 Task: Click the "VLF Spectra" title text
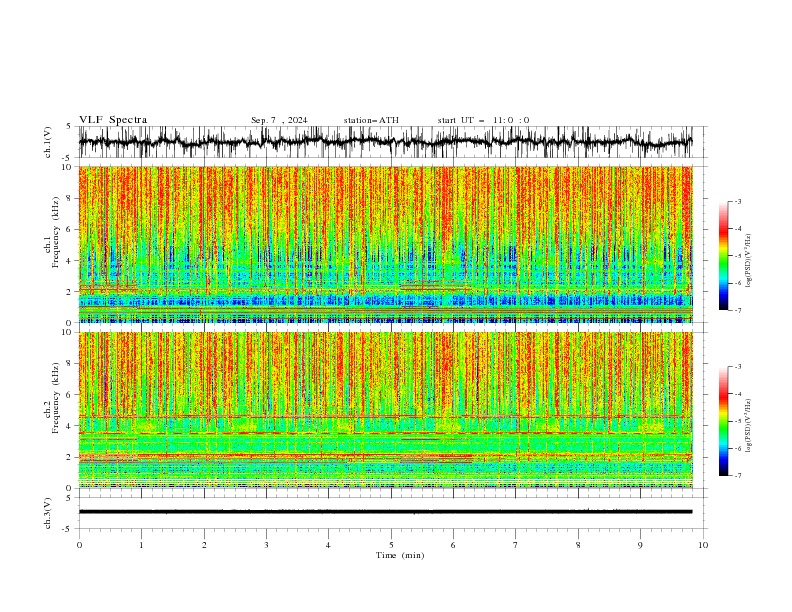113,120
